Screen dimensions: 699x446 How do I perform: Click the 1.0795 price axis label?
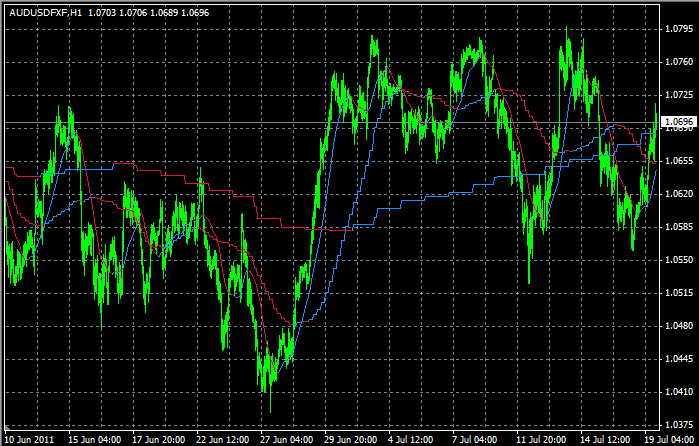pos(679,29)
